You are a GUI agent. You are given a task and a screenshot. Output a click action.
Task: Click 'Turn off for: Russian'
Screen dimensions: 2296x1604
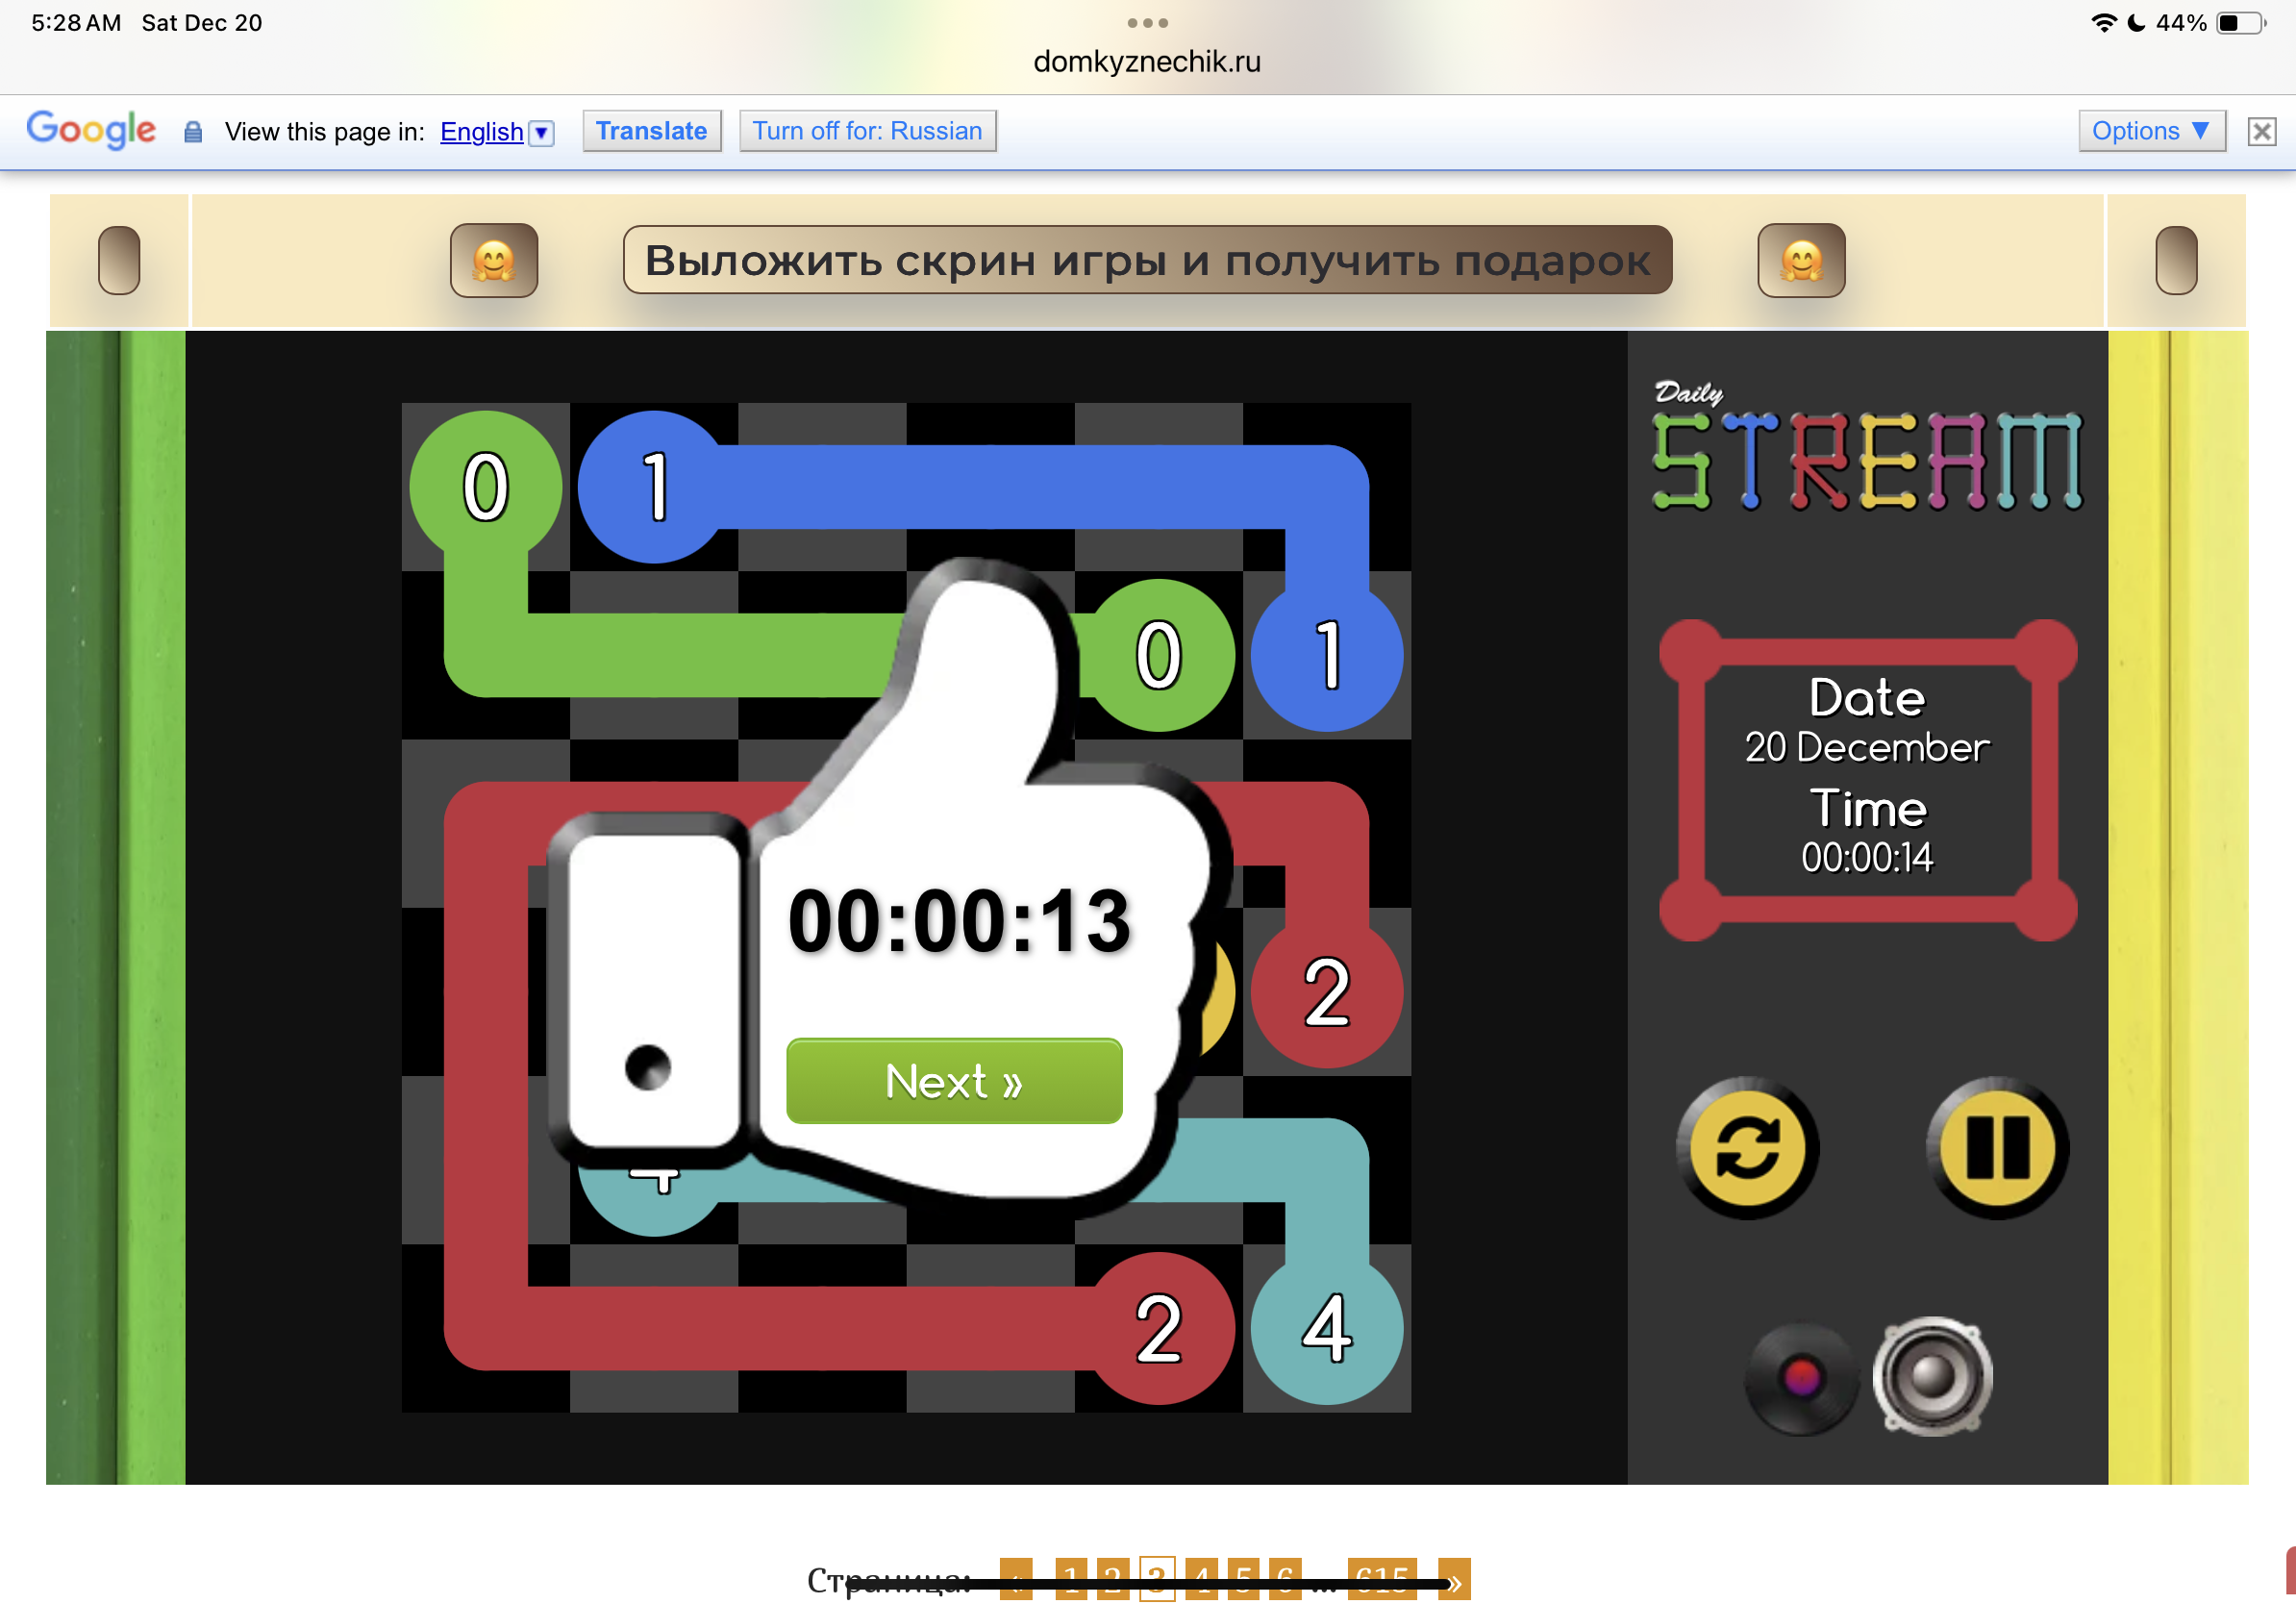(867, 131)
